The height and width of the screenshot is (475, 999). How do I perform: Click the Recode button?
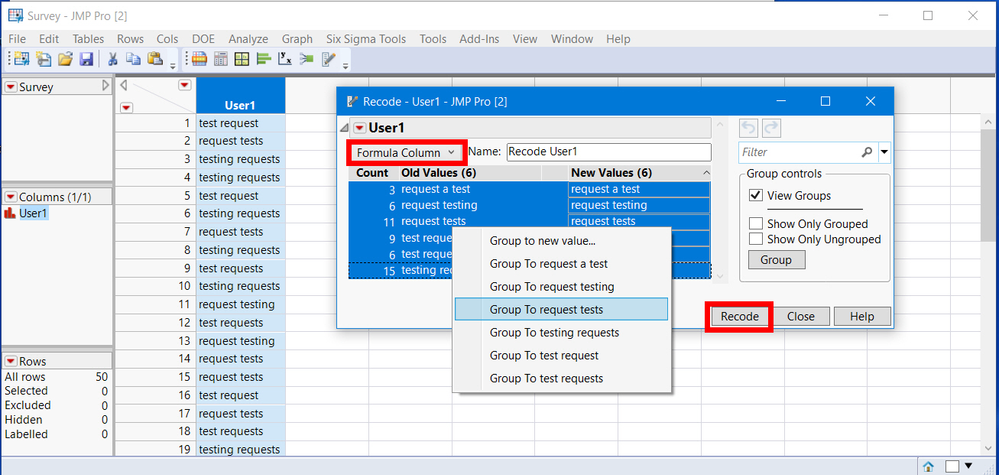(740, 316)
